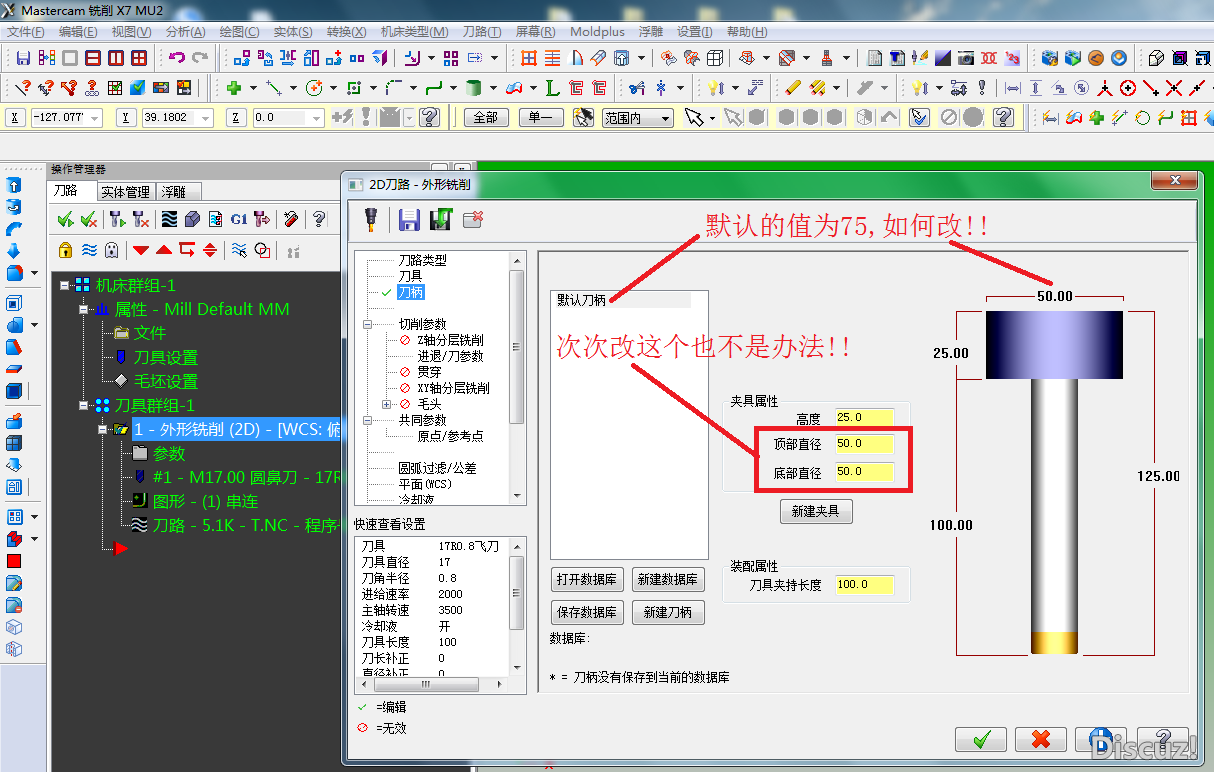This screenshot has width=1214, height=772.
Task: Click horizontal scrollbar of quick view settings
Action: point(433,684)
